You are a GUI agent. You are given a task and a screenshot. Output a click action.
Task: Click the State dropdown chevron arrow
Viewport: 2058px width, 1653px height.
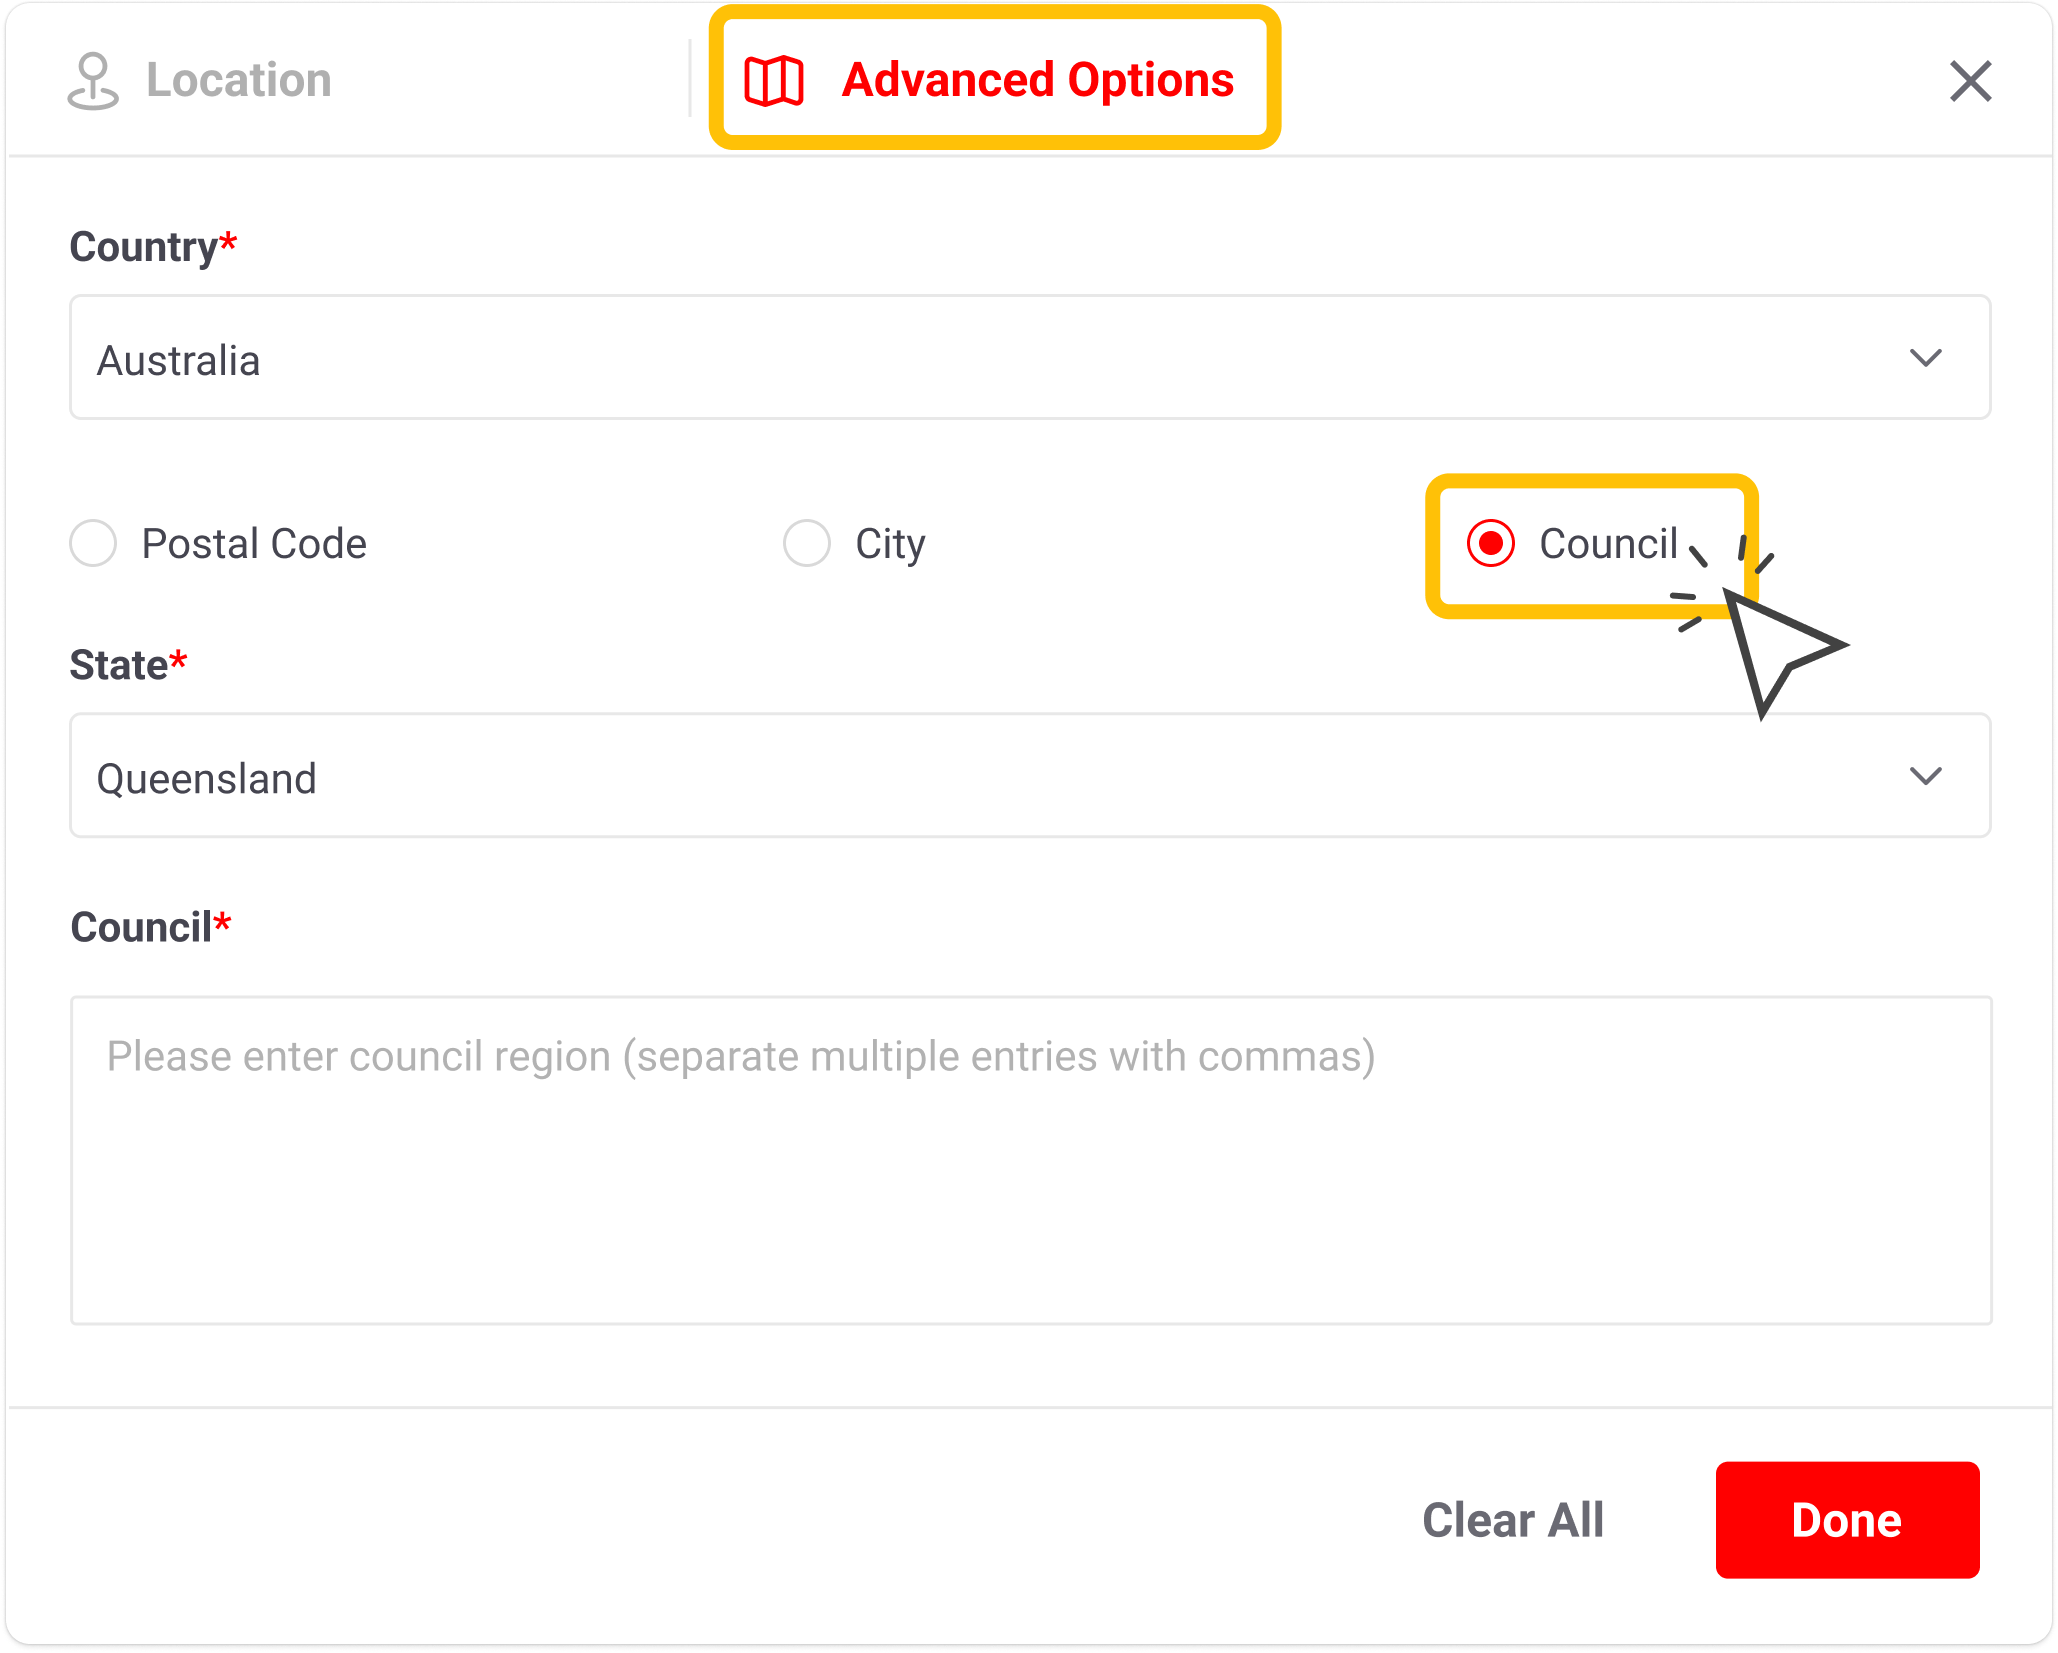click(1925, 776)
